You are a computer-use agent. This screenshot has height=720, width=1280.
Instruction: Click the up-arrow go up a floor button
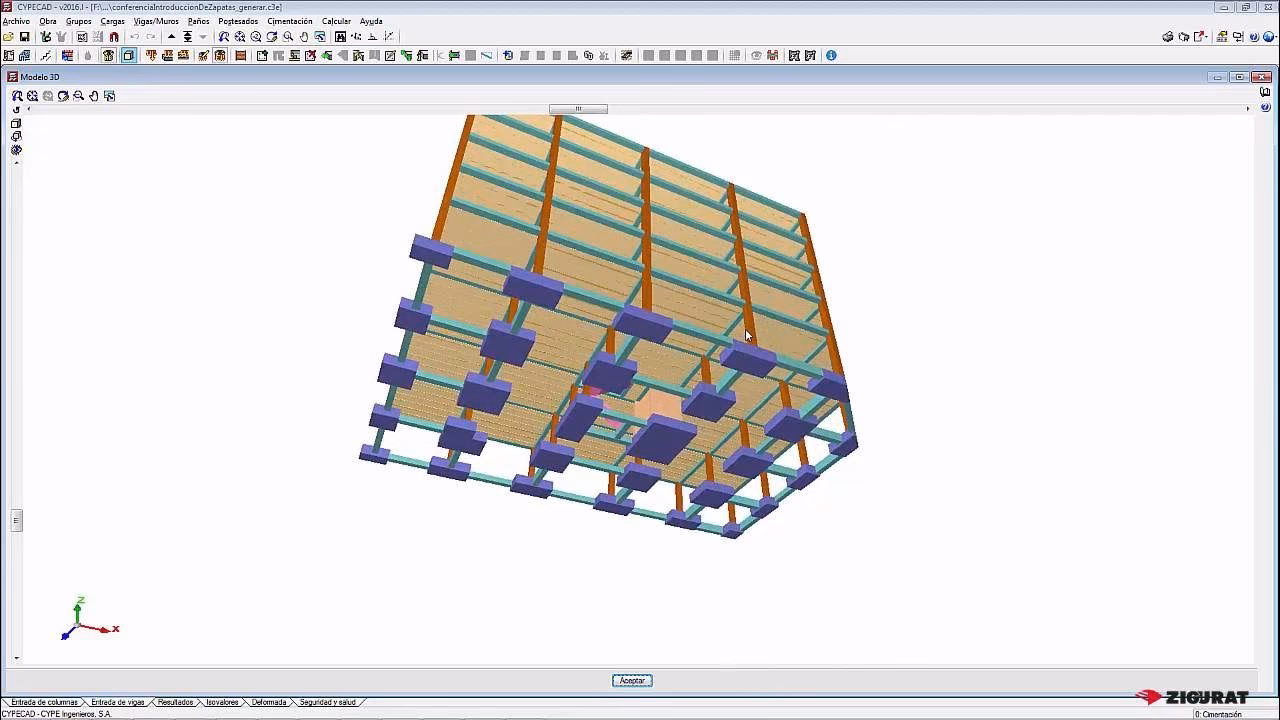click(171, 37)
